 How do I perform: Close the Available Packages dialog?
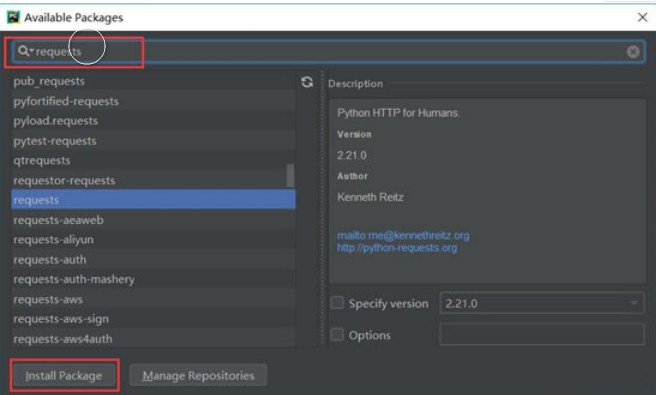(x=642, y=17)
